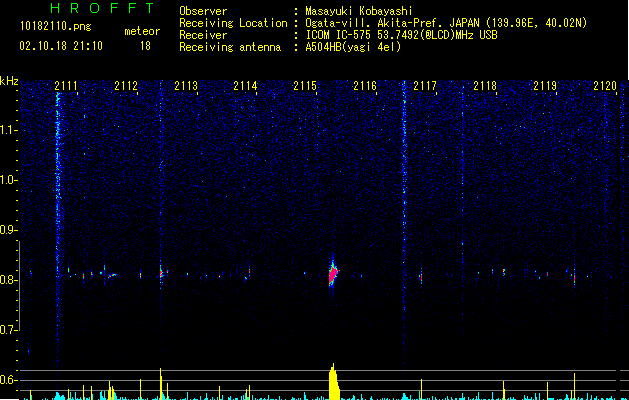Click the 2117 time marker
629x400 pixels.
pyautogui.click(x=425, y=86)
